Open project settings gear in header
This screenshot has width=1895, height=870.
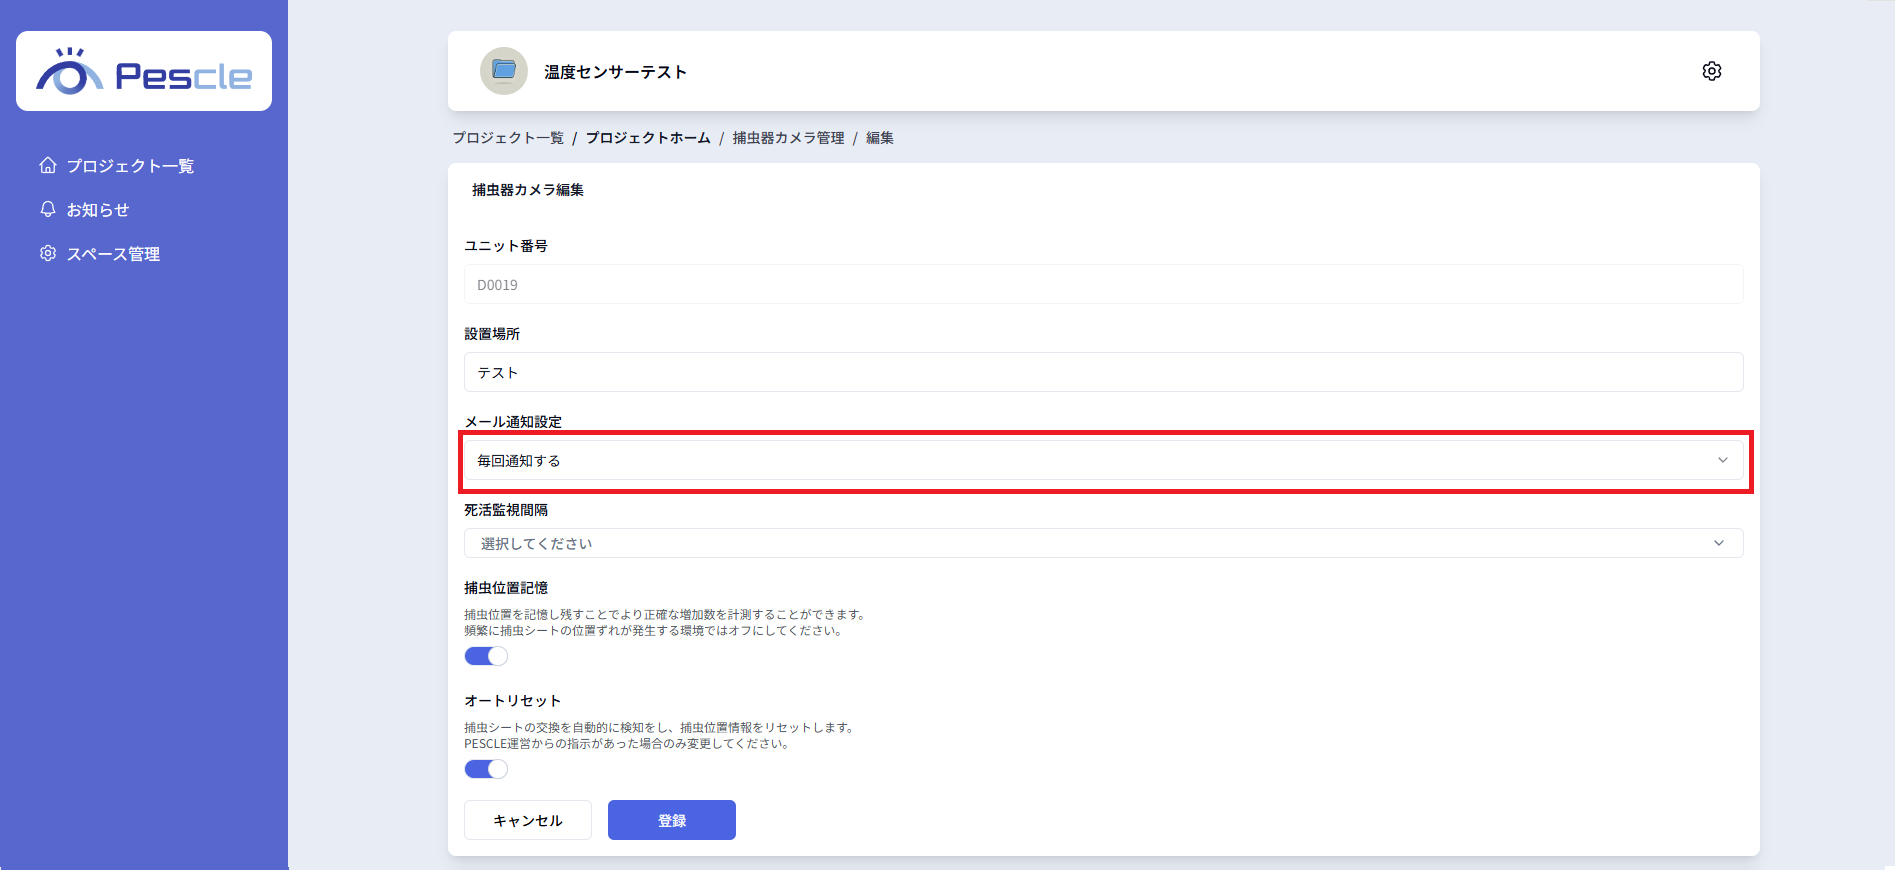[1711, 71]
